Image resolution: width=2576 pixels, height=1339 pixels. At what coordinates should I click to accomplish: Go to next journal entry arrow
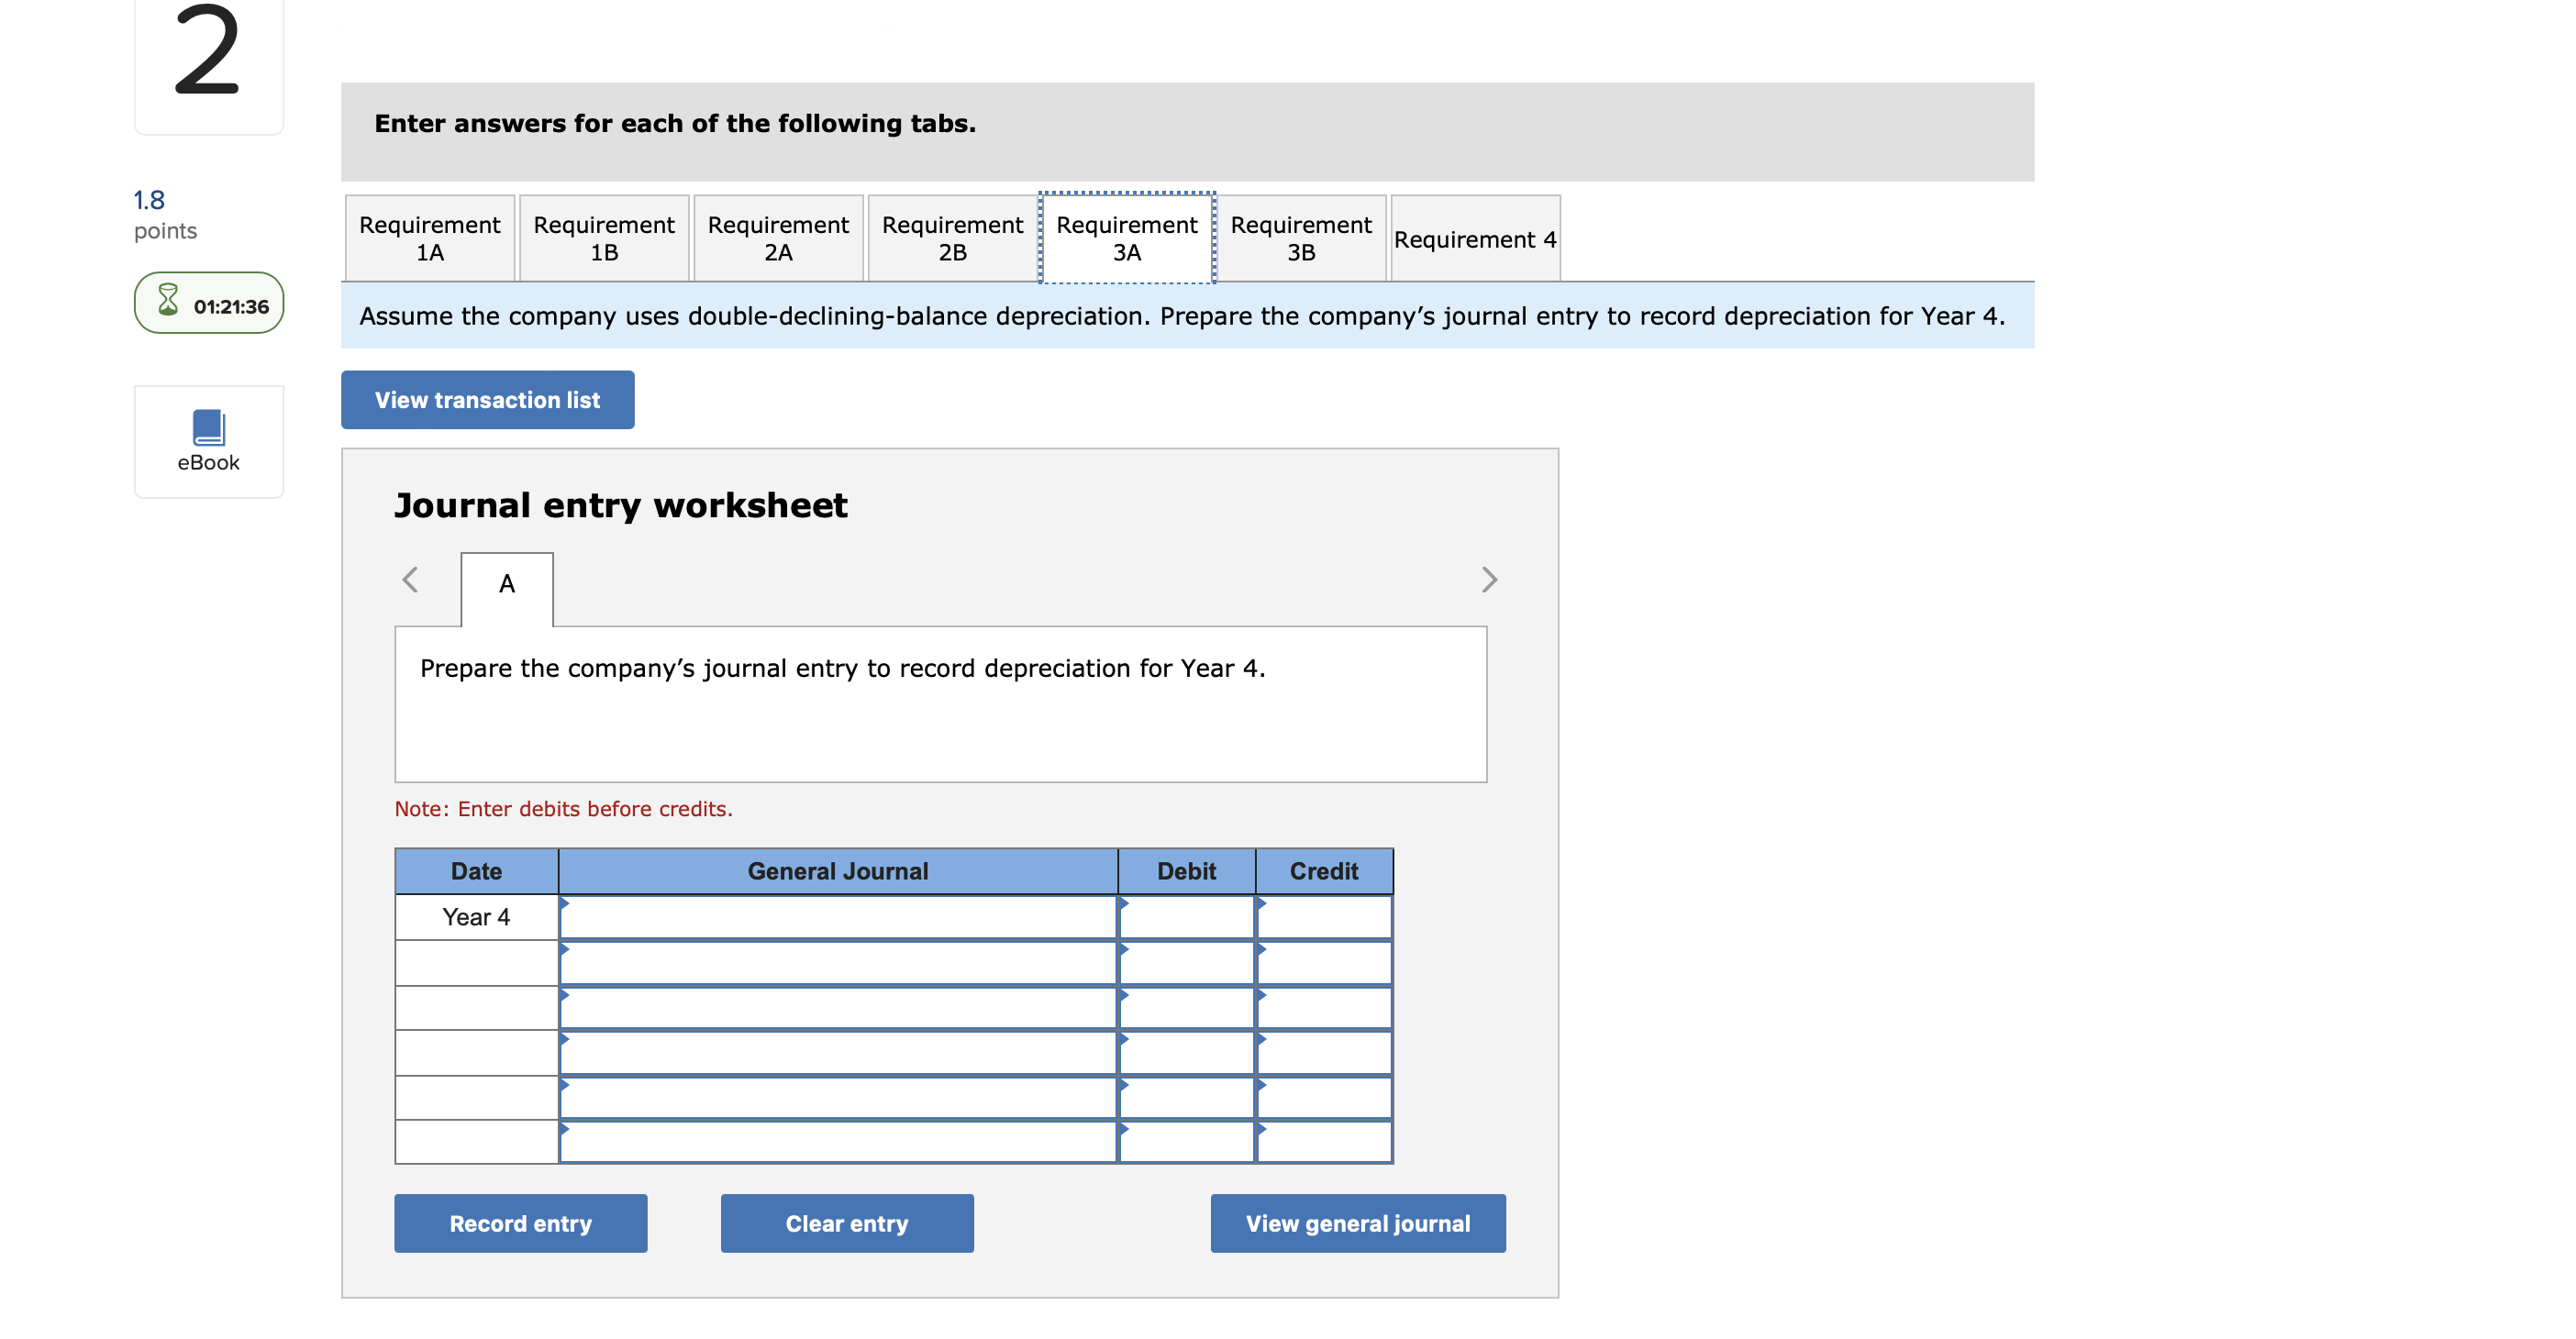[1488, 580]
